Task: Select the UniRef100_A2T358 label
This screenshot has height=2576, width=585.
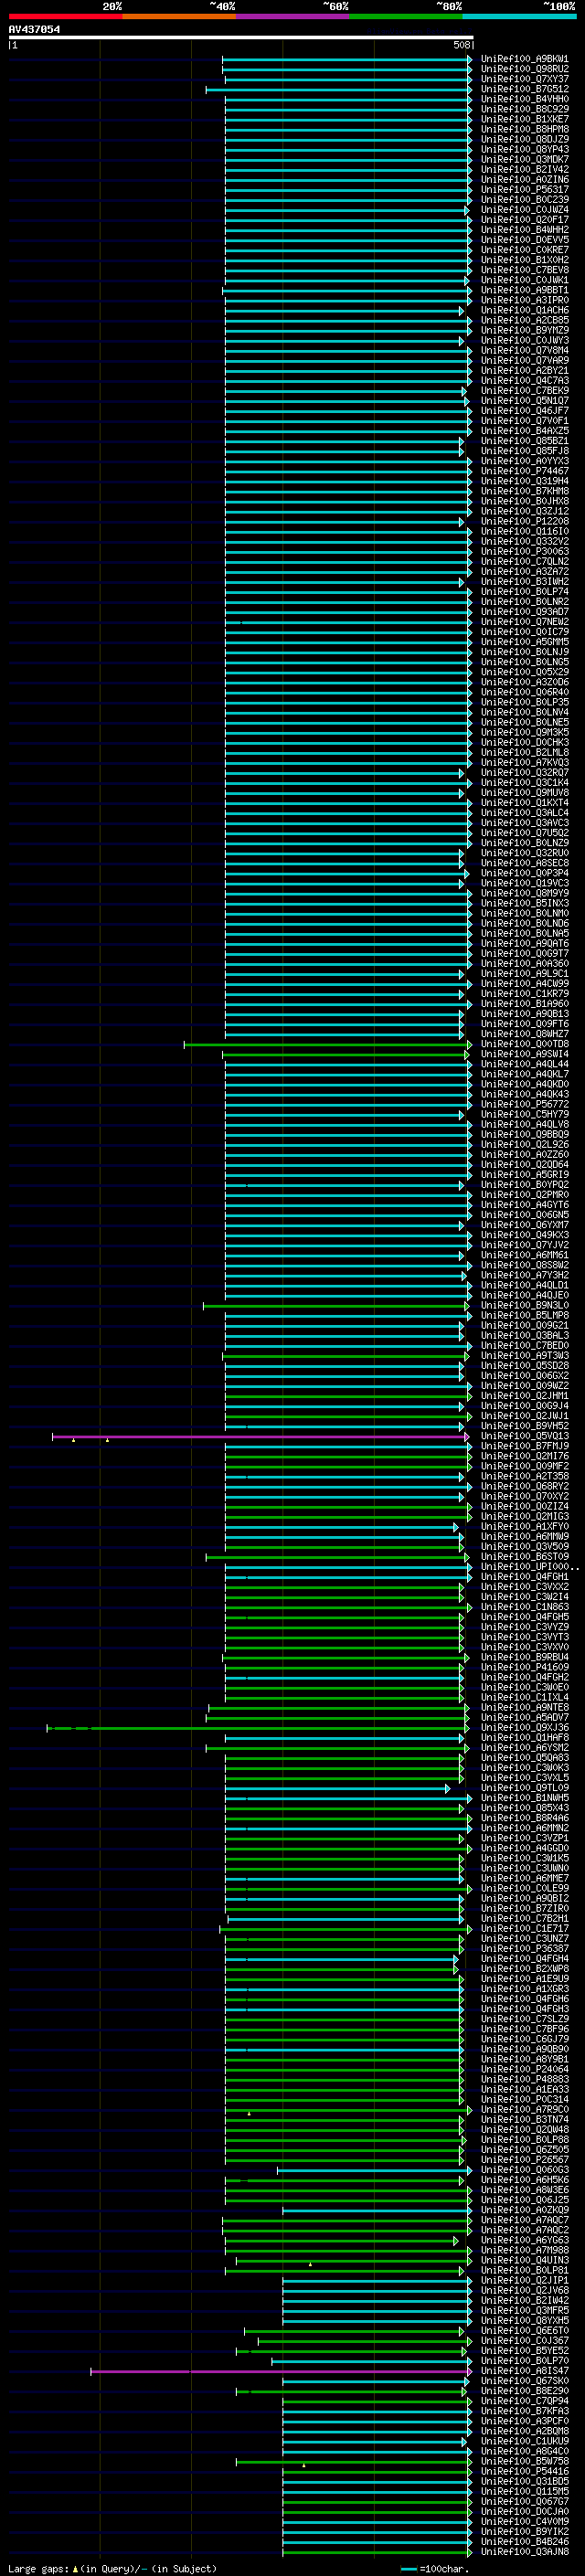Action: (x=524, y=1477)
